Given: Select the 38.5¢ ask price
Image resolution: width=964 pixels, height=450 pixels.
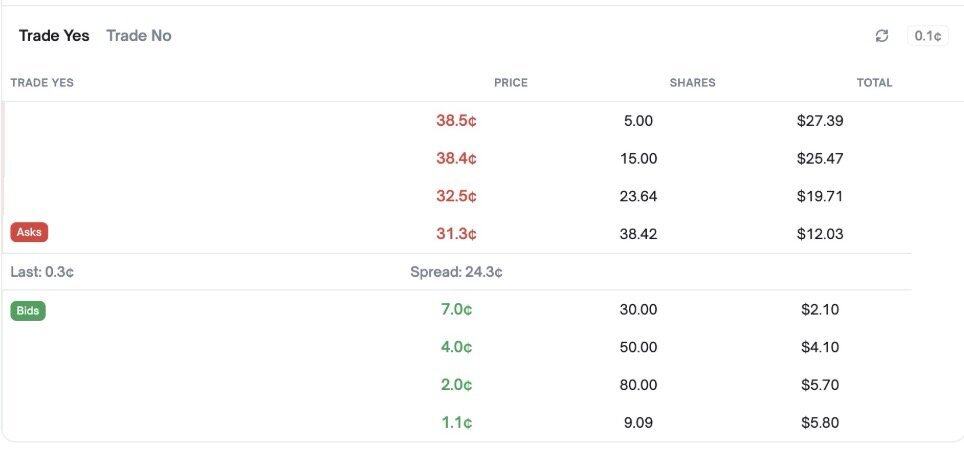Looking at the screenshot, I should coord(456,121).
